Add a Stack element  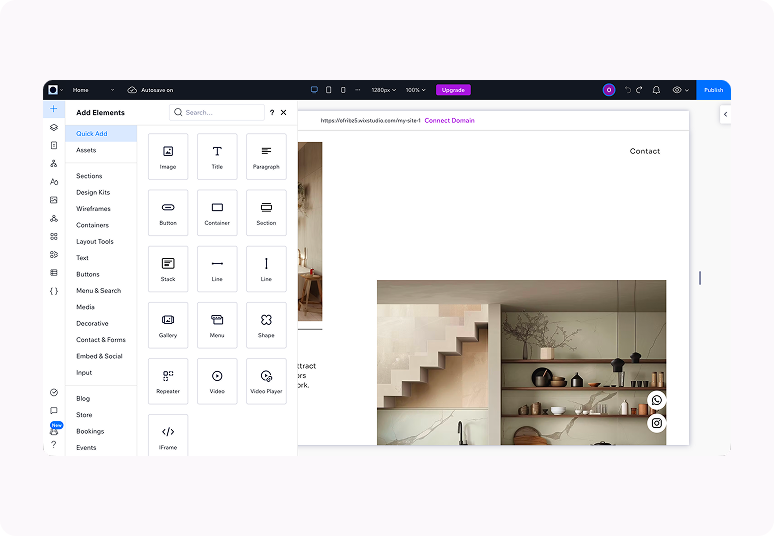168,269
